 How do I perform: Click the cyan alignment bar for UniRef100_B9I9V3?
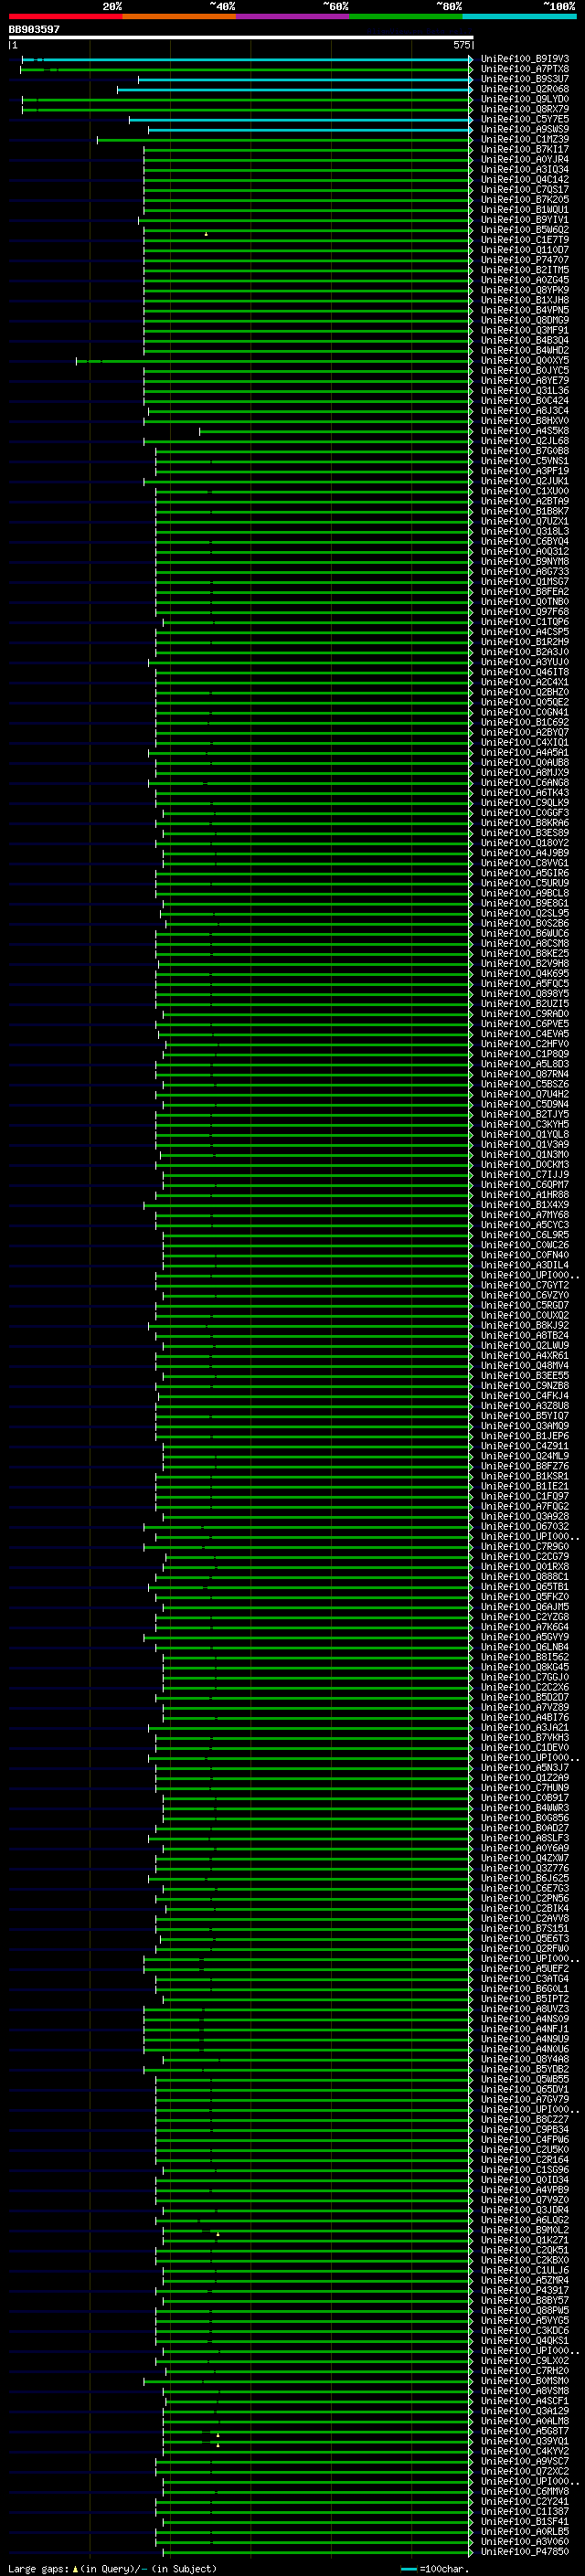pyautogui.click(x=247, y=59)
